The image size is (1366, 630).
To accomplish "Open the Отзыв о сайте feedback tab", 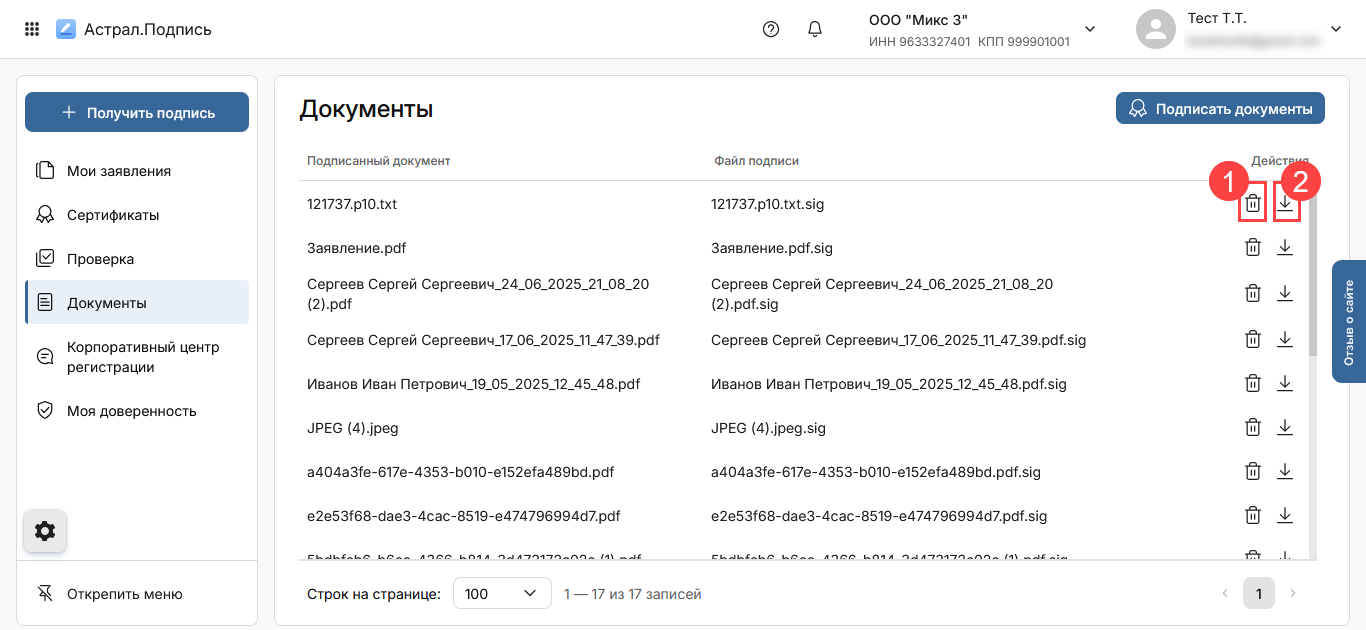I will pyautogui.click(x=1348, y=322).
